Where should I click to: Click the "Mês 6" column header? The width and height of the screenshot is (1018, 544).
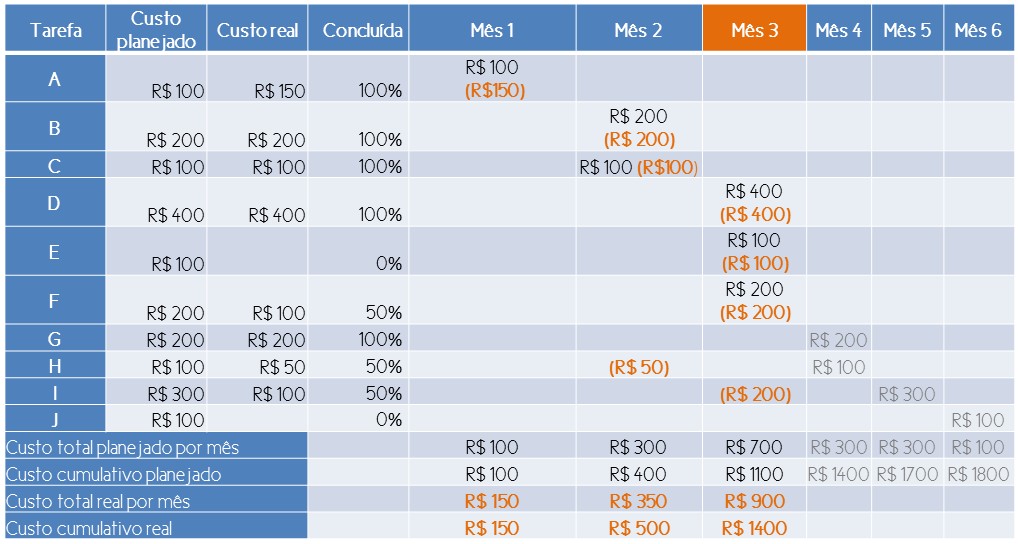coord(977,30)
